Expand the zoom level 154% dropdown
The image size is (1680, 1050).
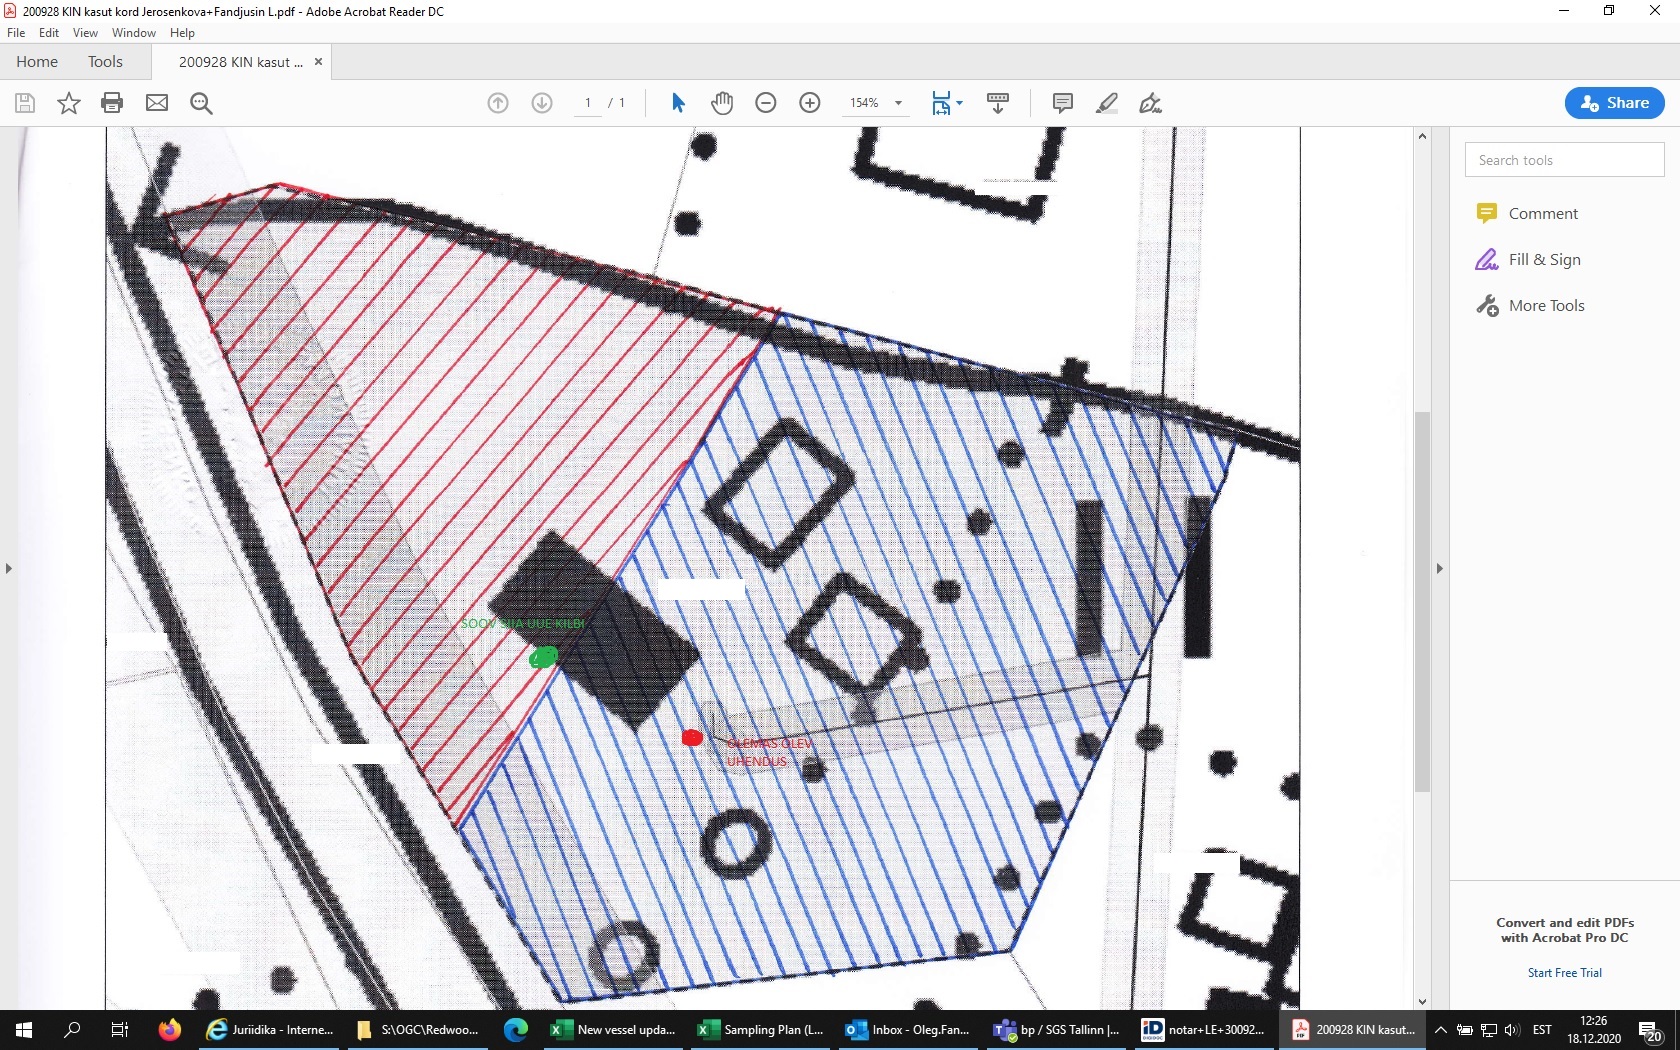[898, 103]
